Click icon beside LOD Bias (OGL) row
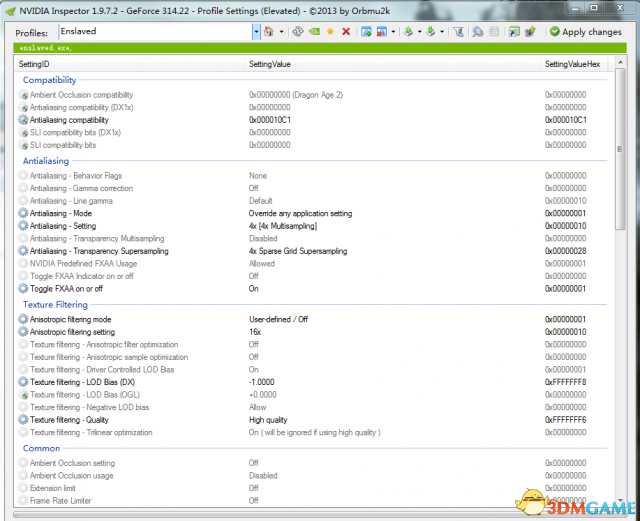640x521 pixels. click(x=24, y=395)
